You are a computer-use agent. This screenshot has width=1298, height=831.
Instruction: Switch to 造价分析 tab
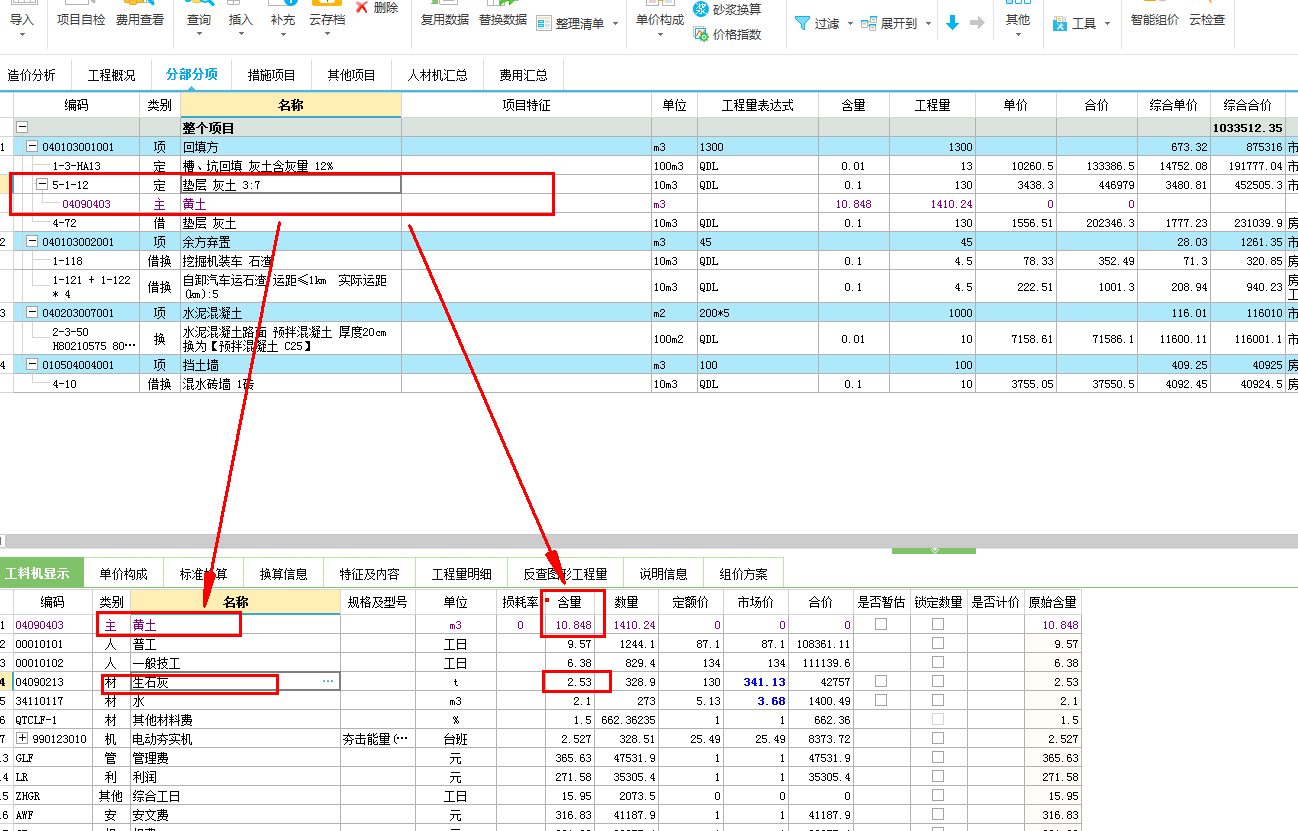[32, 75]
